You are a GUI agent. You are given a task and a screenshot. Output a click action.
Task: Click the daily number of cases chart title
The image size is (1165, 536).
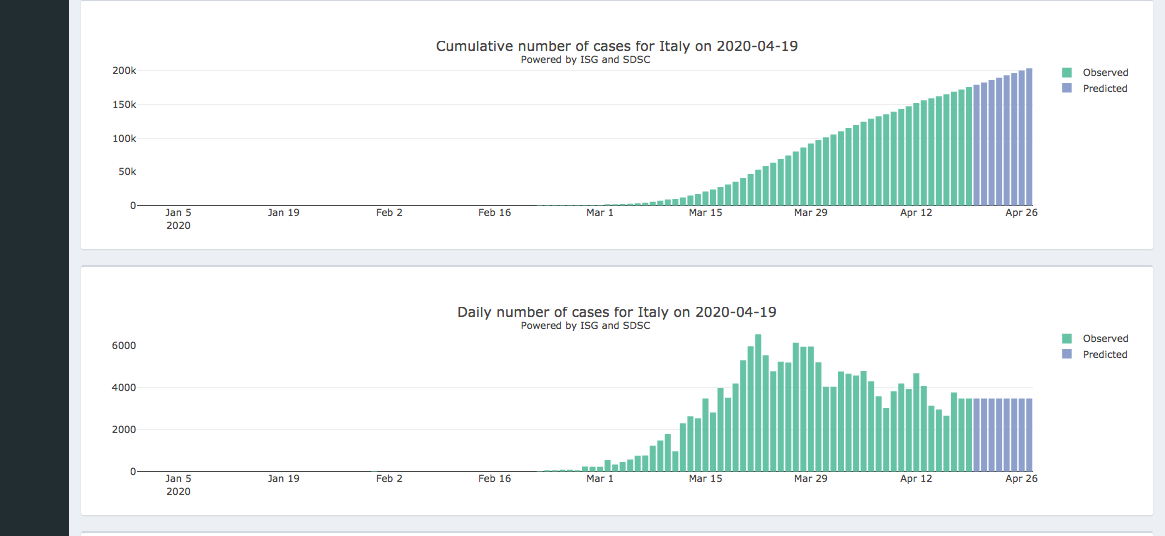coord(616,312)
